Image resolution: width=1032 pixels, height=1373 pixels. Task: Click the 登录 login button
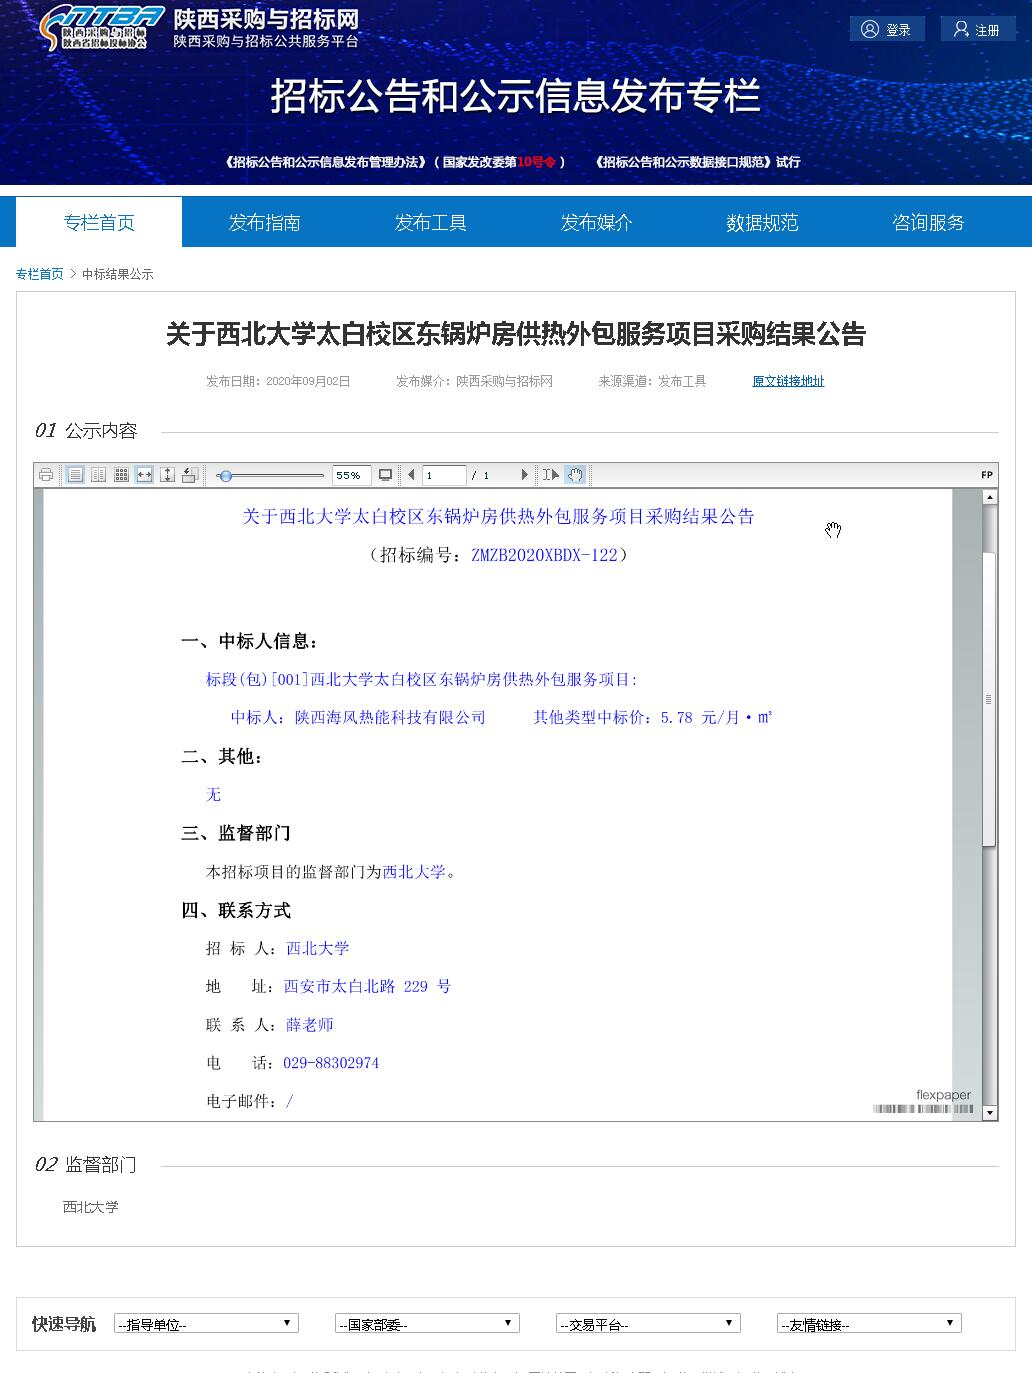point(887,30)
